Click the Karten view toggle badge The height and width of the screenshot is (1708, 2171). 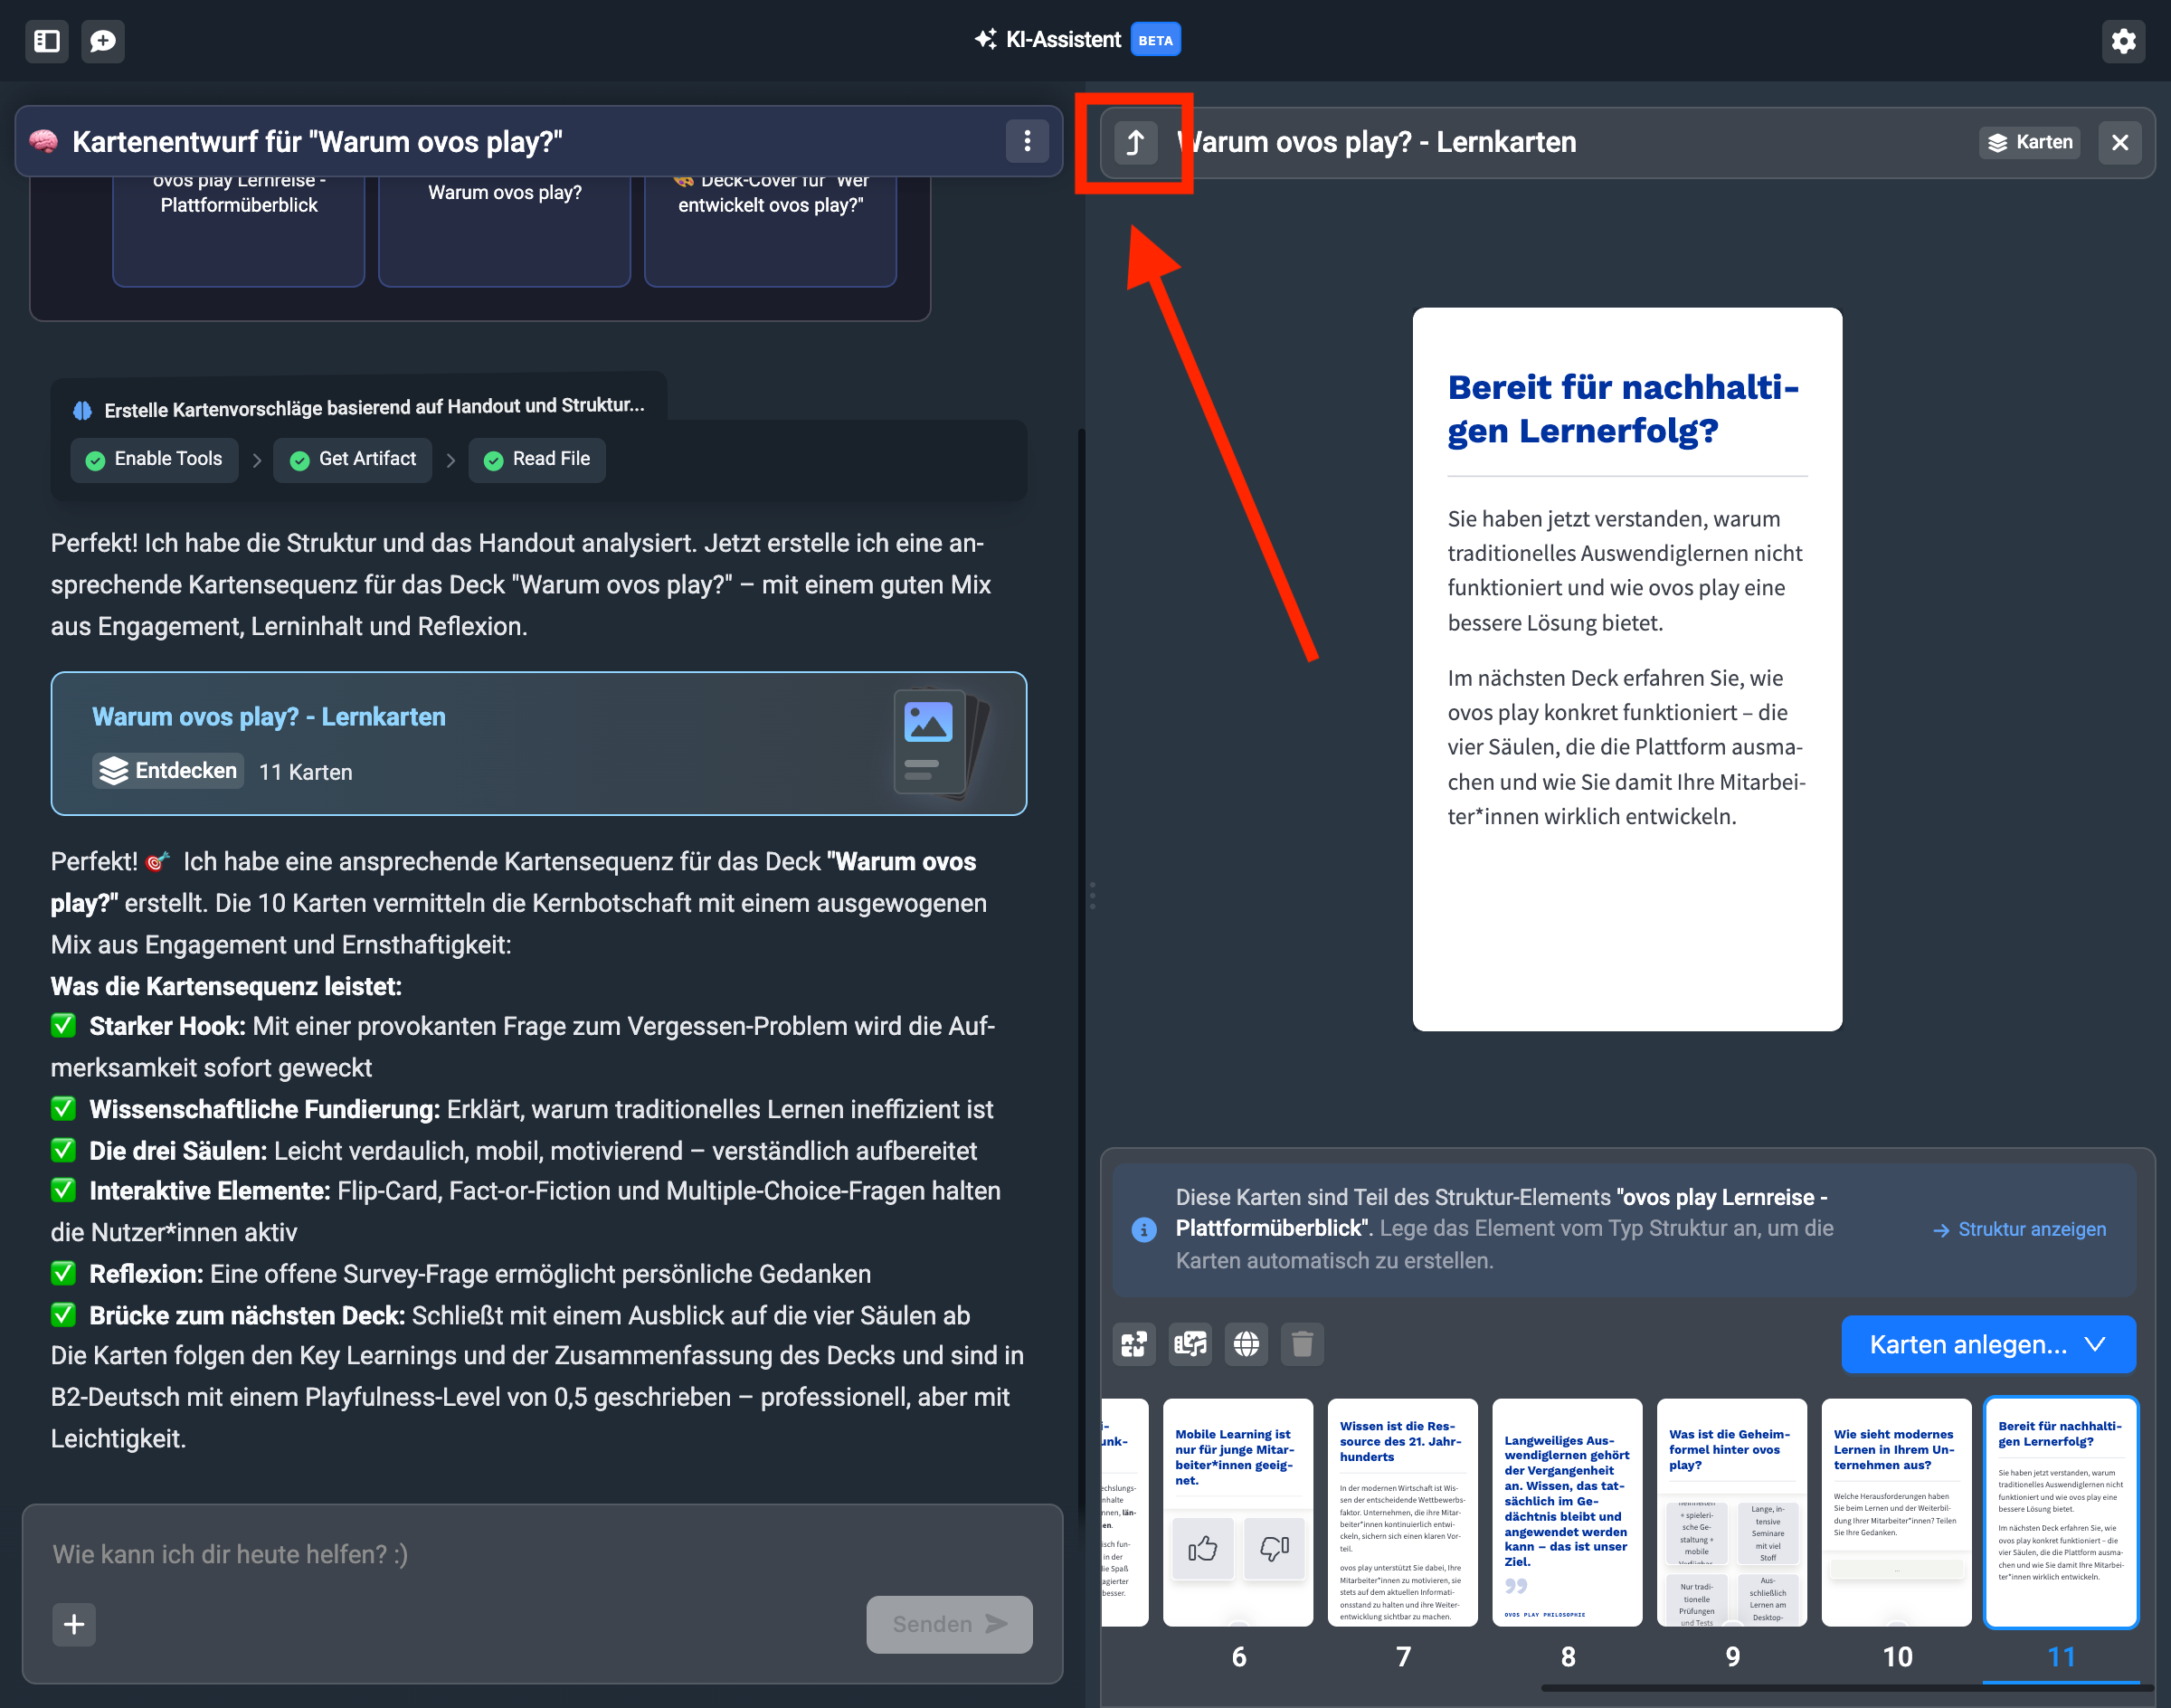coord(2030,142)
